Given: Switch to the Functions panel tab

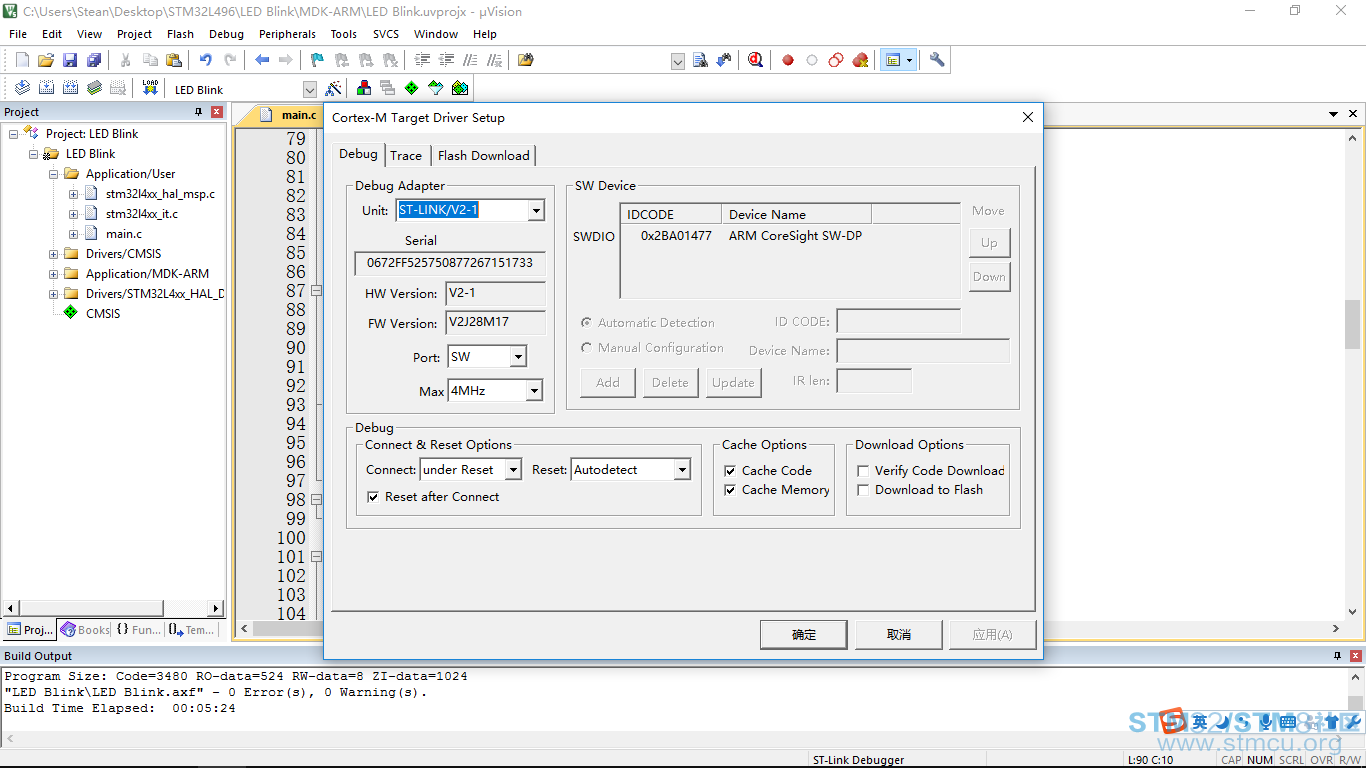Looking at the screenshot, I should click(138, 630).
